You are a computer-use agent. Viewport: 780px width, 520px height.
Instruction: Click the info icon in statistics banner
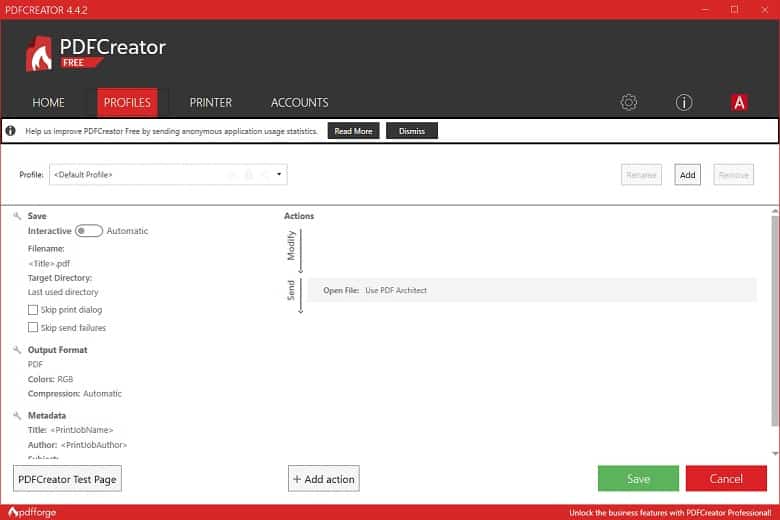click(10, 131)
